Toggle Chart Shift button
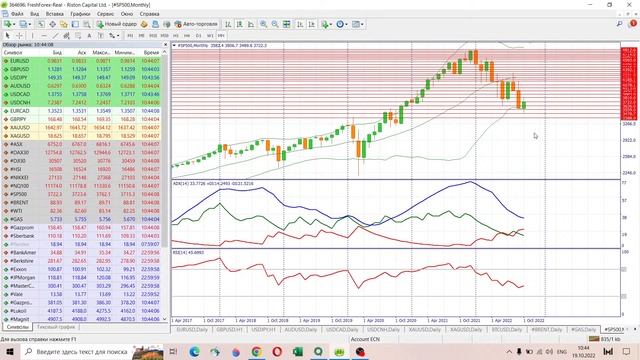The height and width of the screenshot is (360, 640). (x=311, y=24)
